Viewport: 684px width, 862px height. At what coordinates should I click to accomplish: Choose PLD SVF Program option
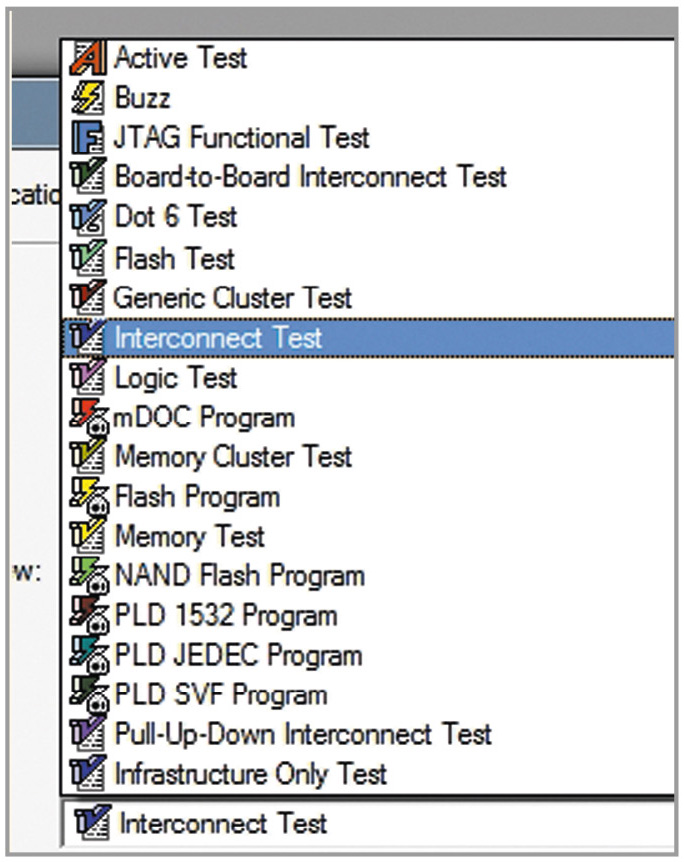[220, 695]
